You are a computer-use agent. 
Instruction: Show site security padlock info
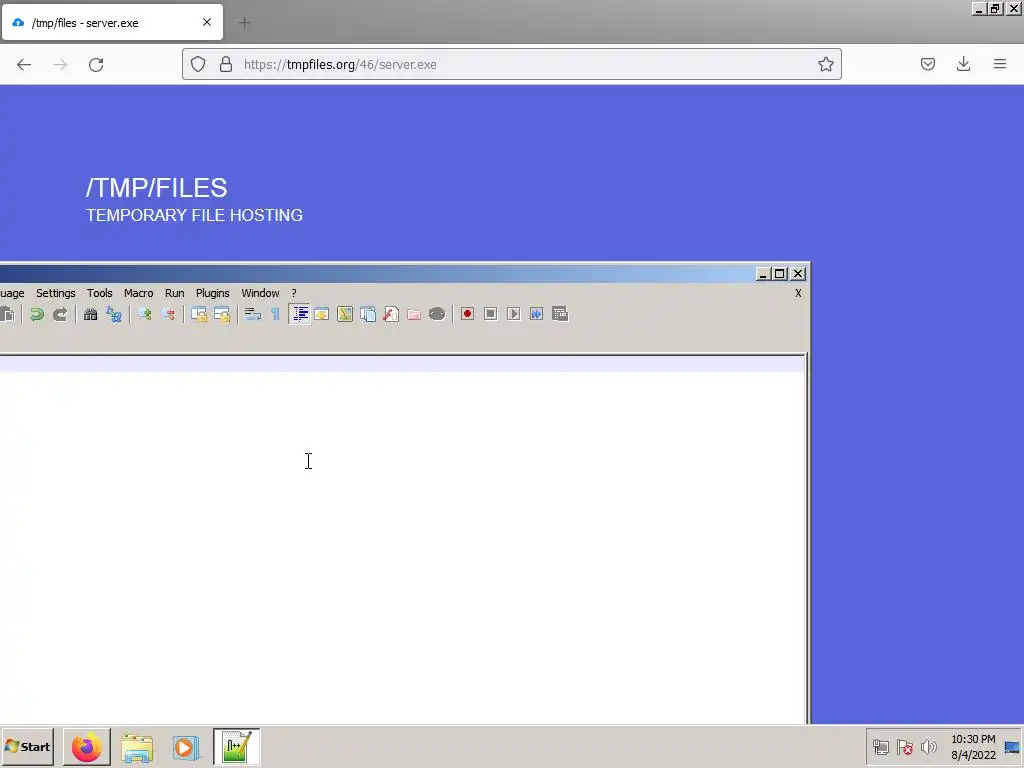pyautogui.click(x=226, y=64)
